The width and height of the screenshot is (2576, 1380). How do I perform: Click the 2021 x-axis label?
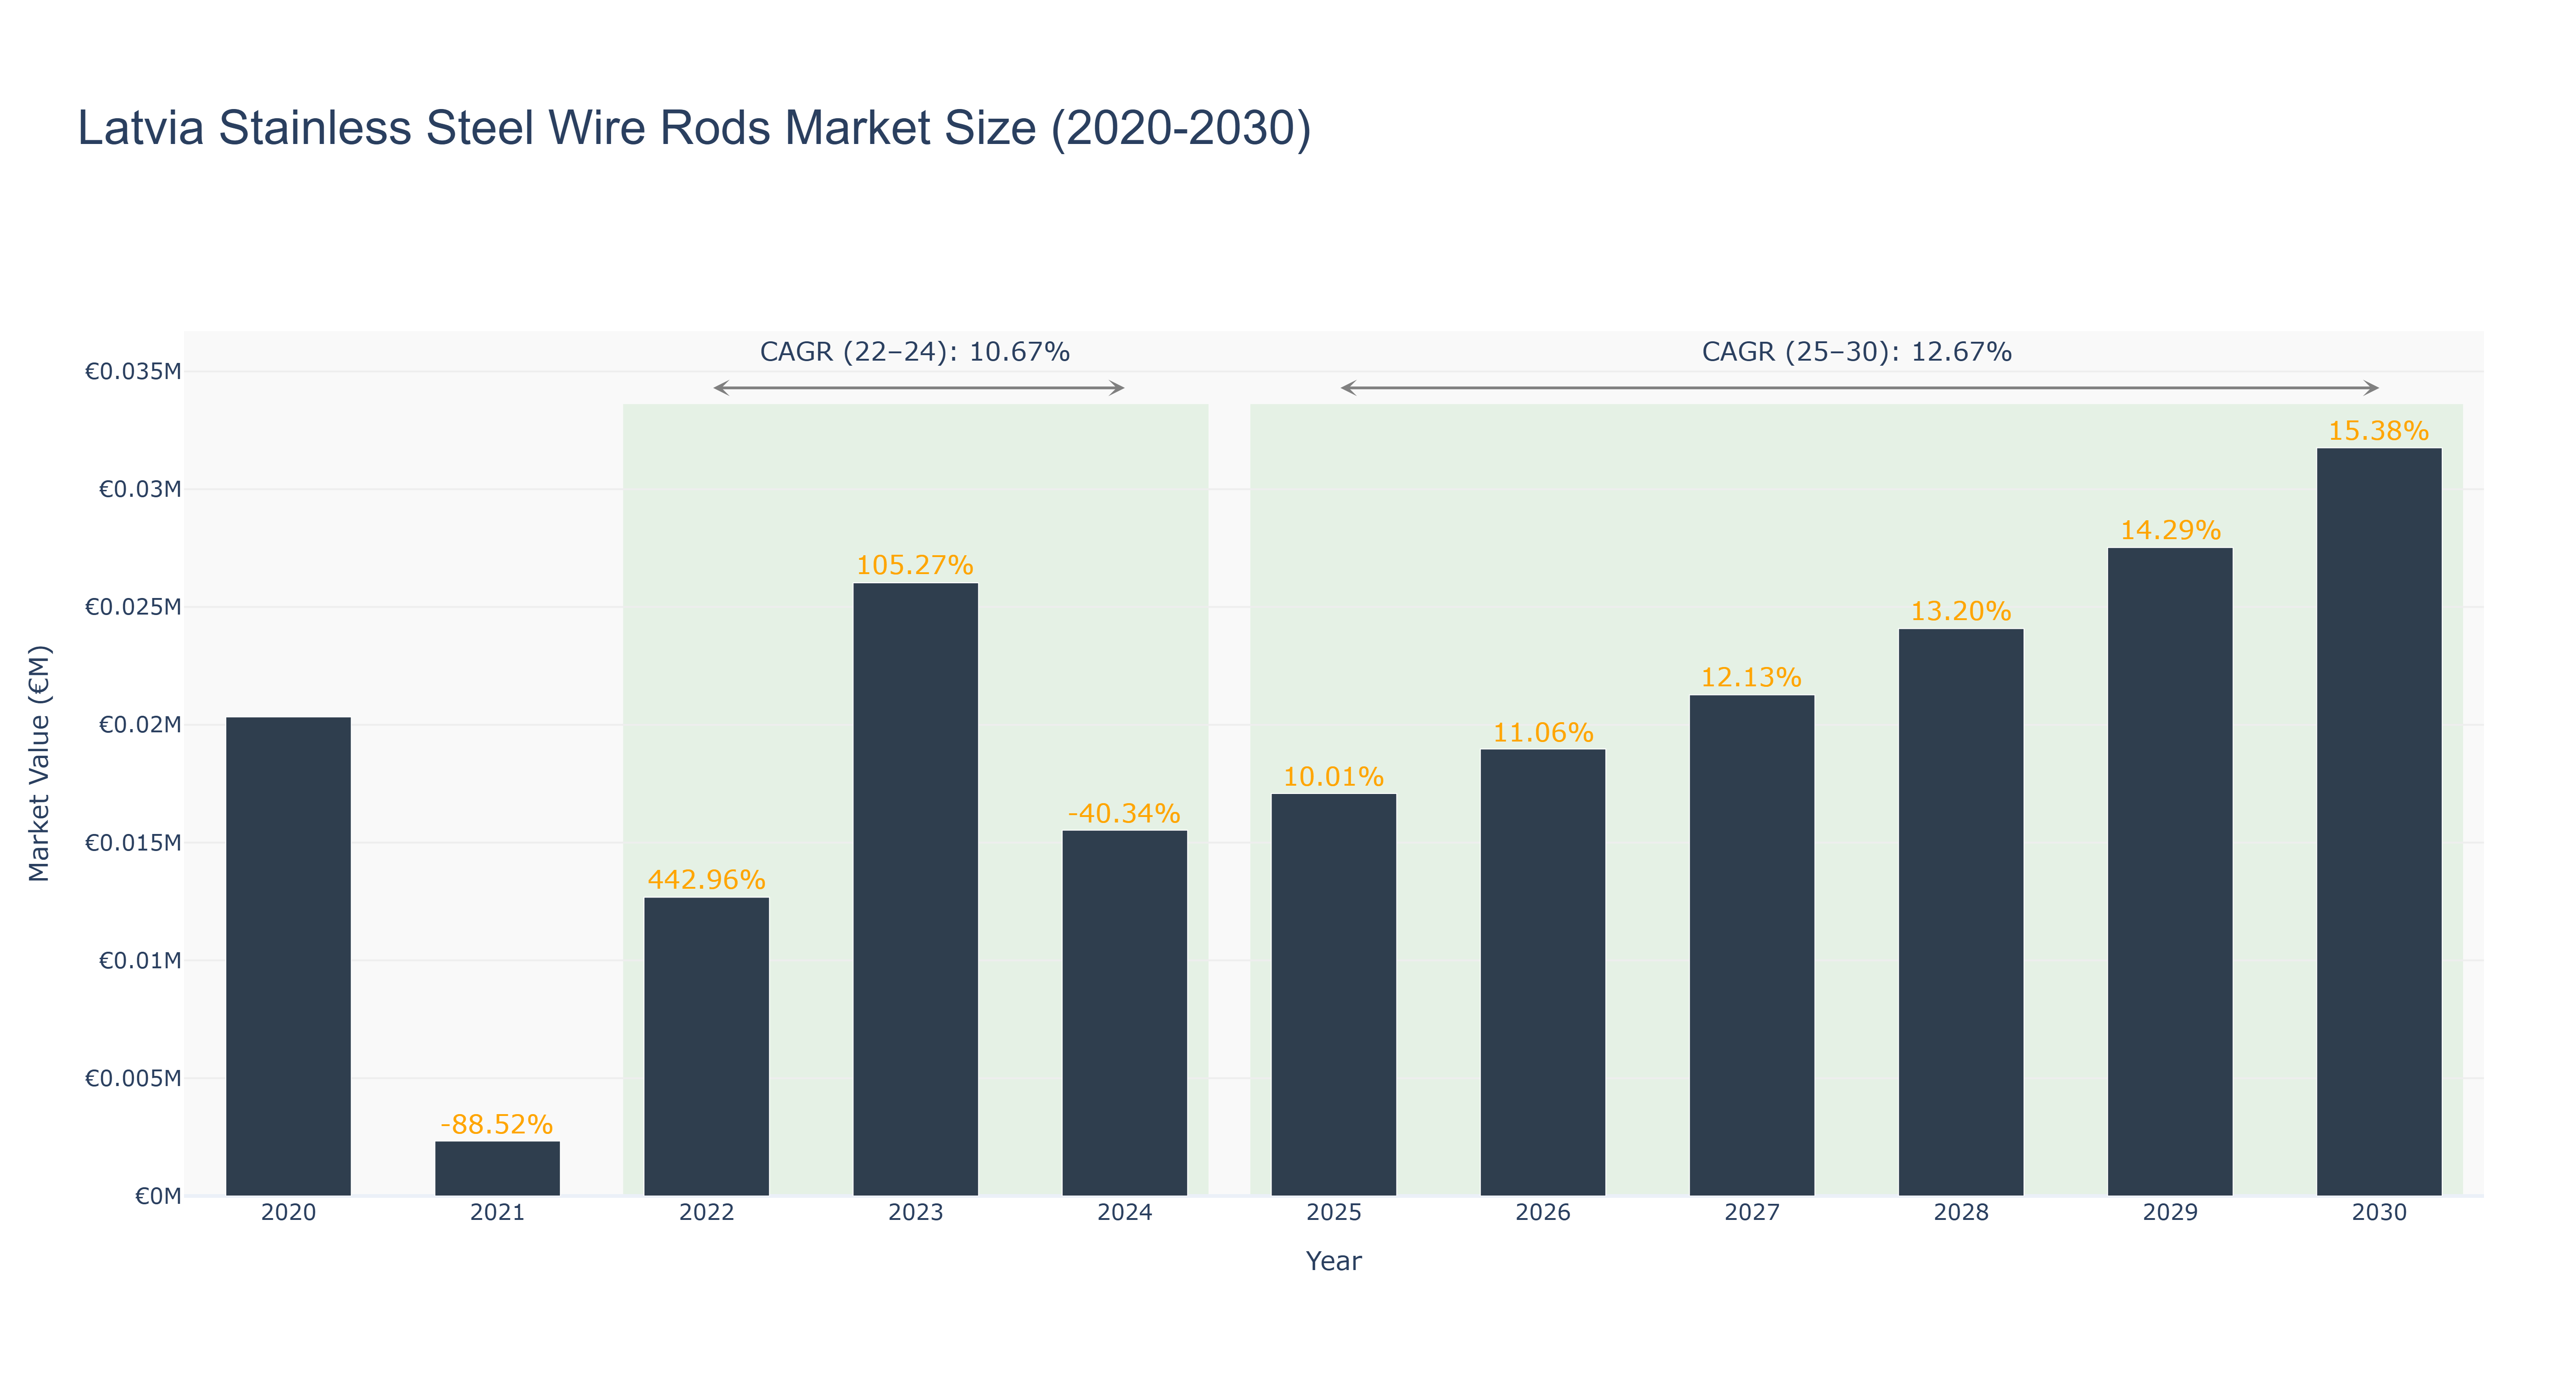(497, 1213)
